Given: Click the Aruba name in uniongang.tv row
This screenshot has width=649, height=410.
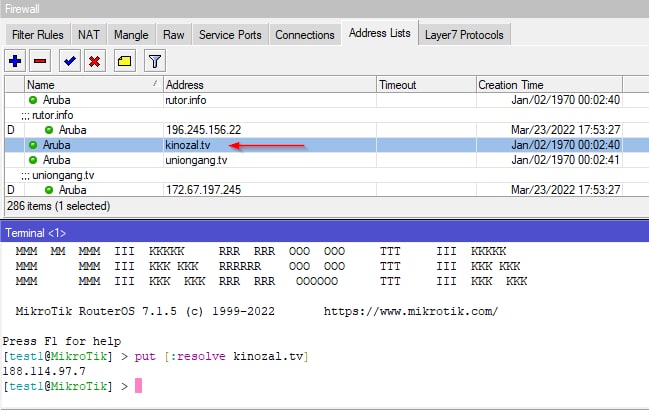Looking at the screenshot, I should pos(57,160).
